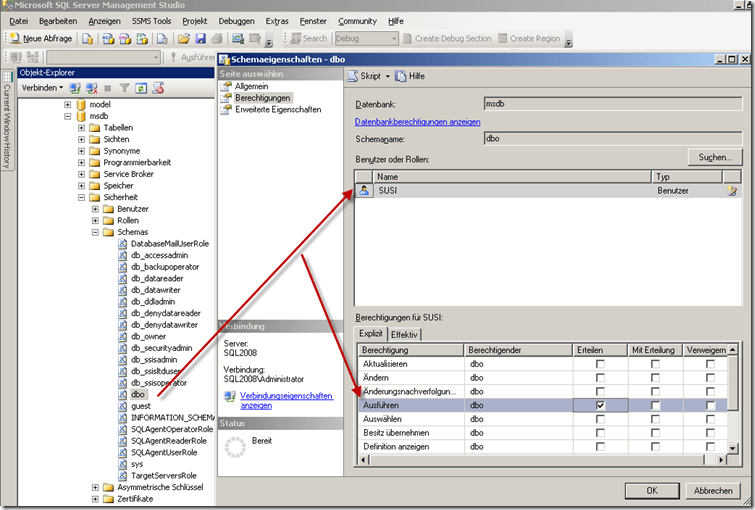Collapse the Schemas folder

(95, 232)
